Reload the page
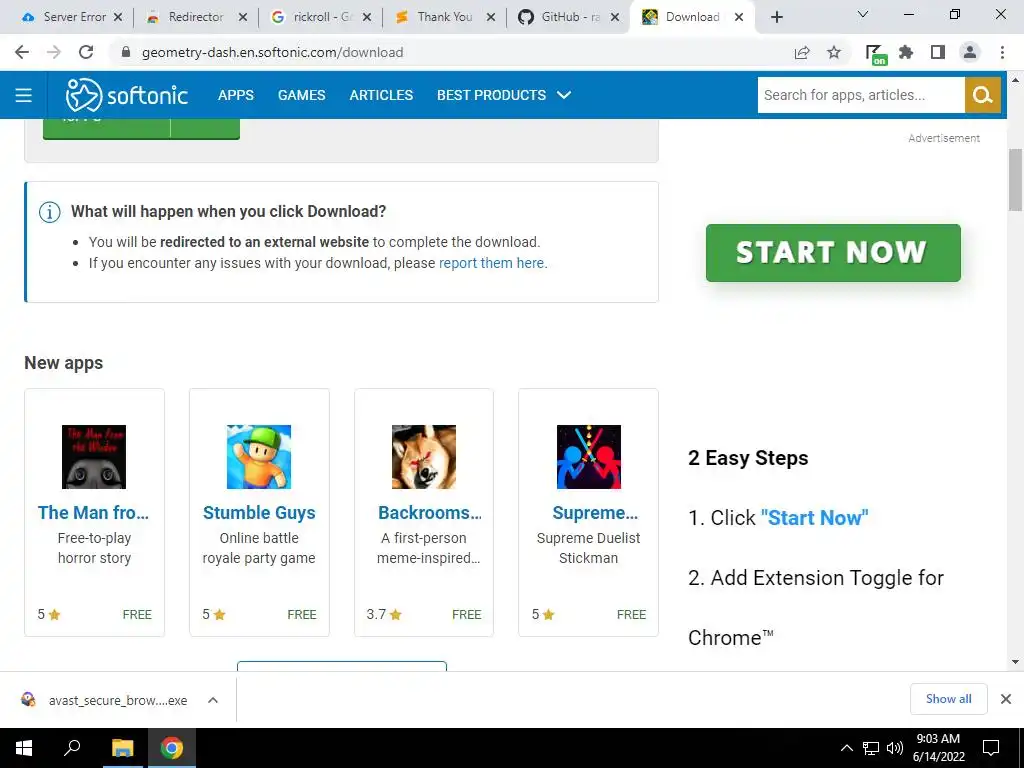The height and width of the screenshot is (768, 1024). coord(86,52)
